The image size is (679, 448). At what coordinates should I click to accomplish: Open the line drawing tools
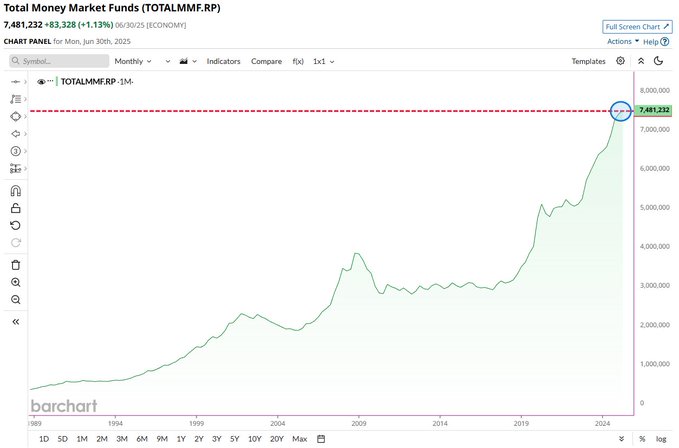[x=16, y=99]
